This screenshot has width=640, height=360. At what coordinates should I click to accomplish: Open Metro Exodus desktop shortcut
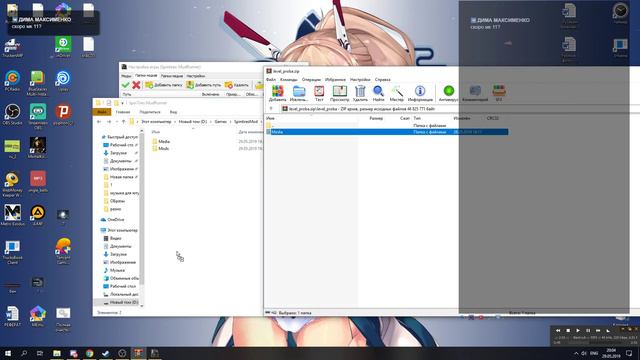[12, 216]
